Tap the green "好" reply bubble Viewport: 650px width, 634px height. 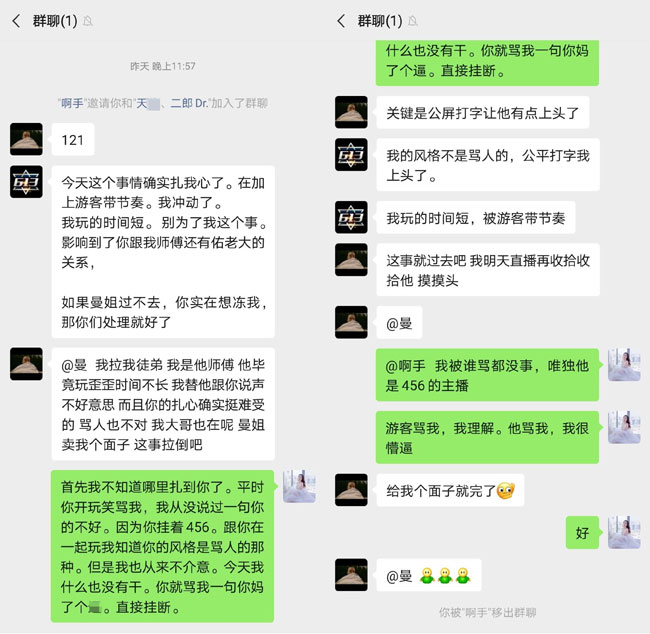pos(582,533)
